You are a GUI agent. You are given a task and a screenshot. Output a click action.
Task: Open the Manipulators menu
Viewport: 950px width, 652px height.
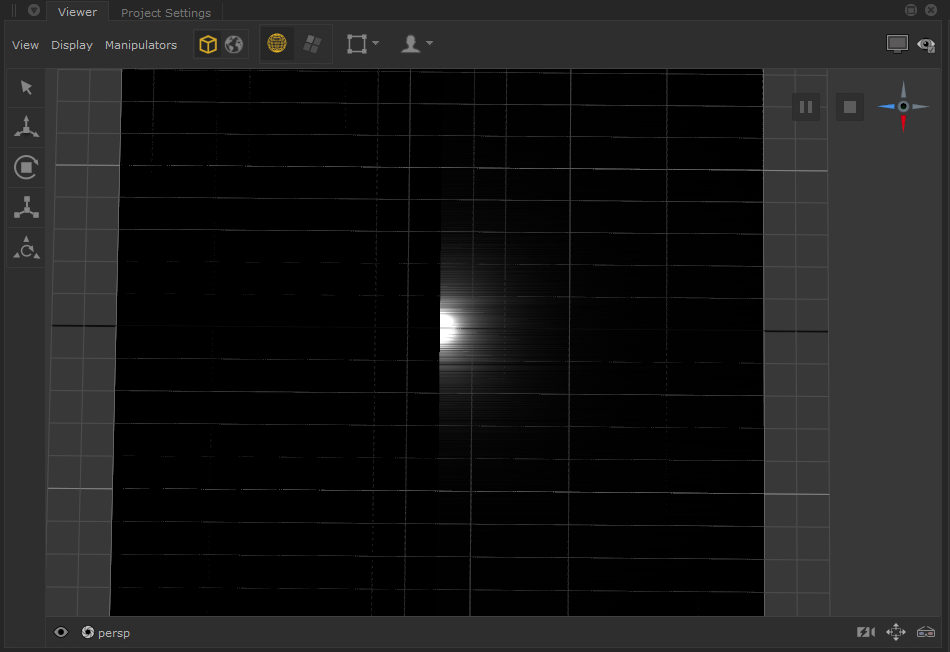click(141, 45)
